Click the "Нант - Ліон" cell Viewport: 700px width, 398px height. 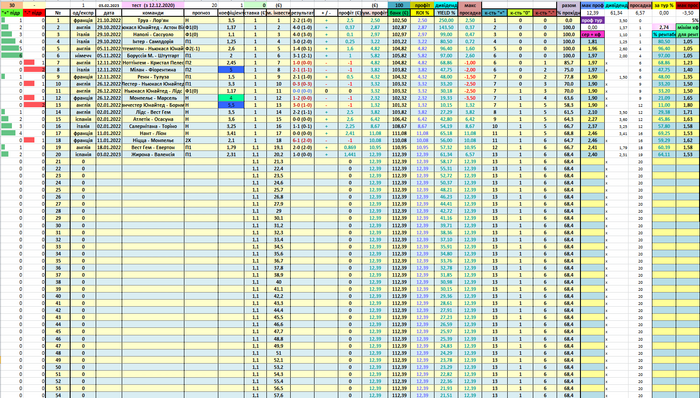(x=153, y=133)
